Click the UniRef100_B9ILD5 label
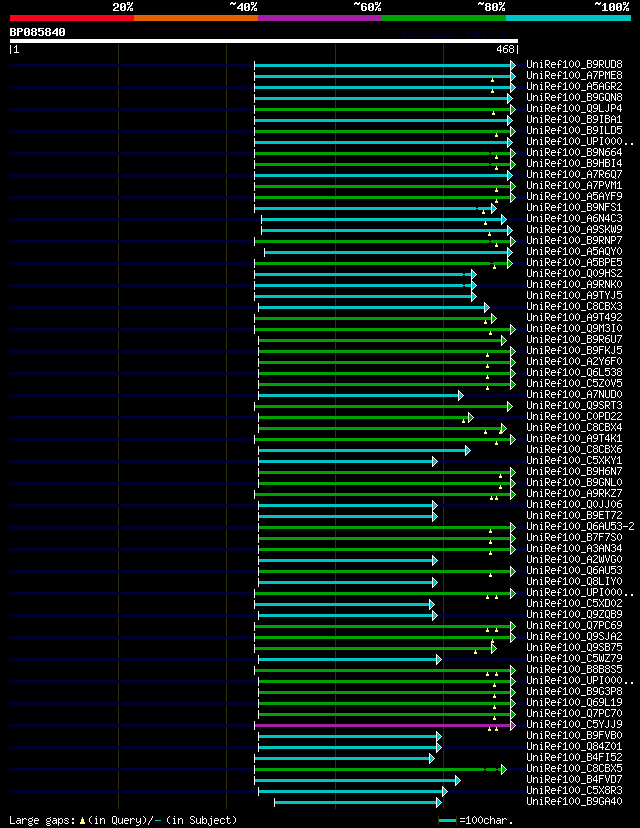This screenshot has width=640, height=828. coord(574,130)
